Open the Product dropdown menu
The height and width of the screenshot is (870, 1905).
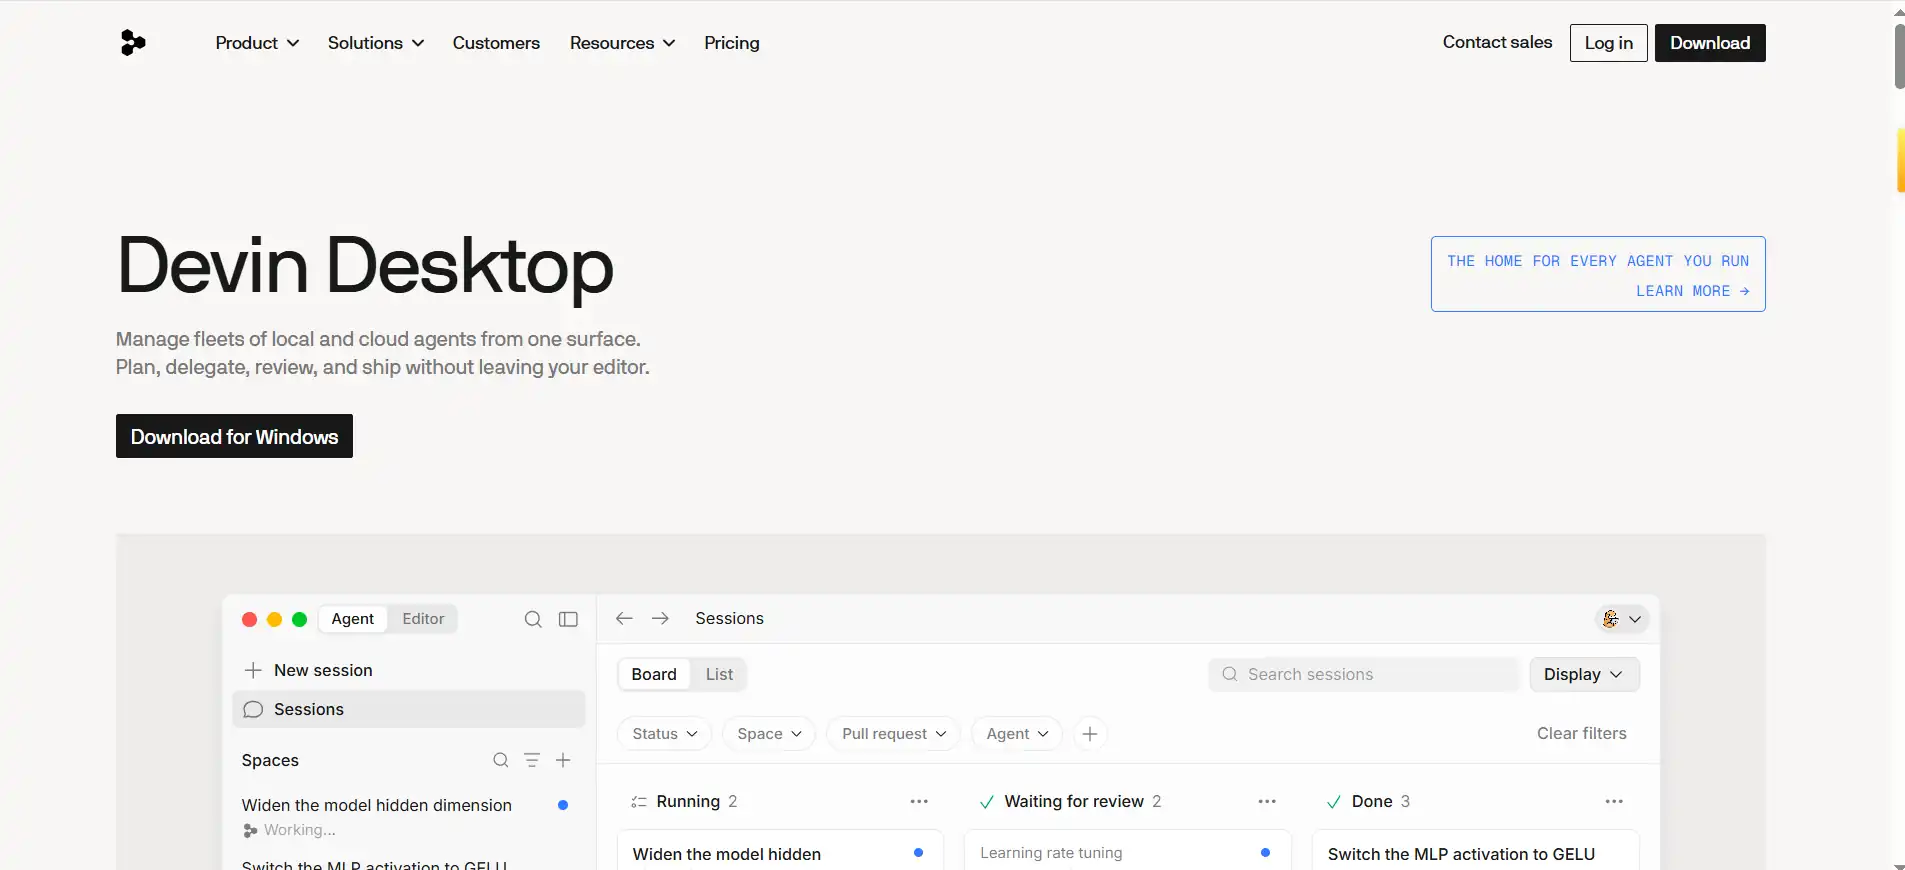coord(257,43)
